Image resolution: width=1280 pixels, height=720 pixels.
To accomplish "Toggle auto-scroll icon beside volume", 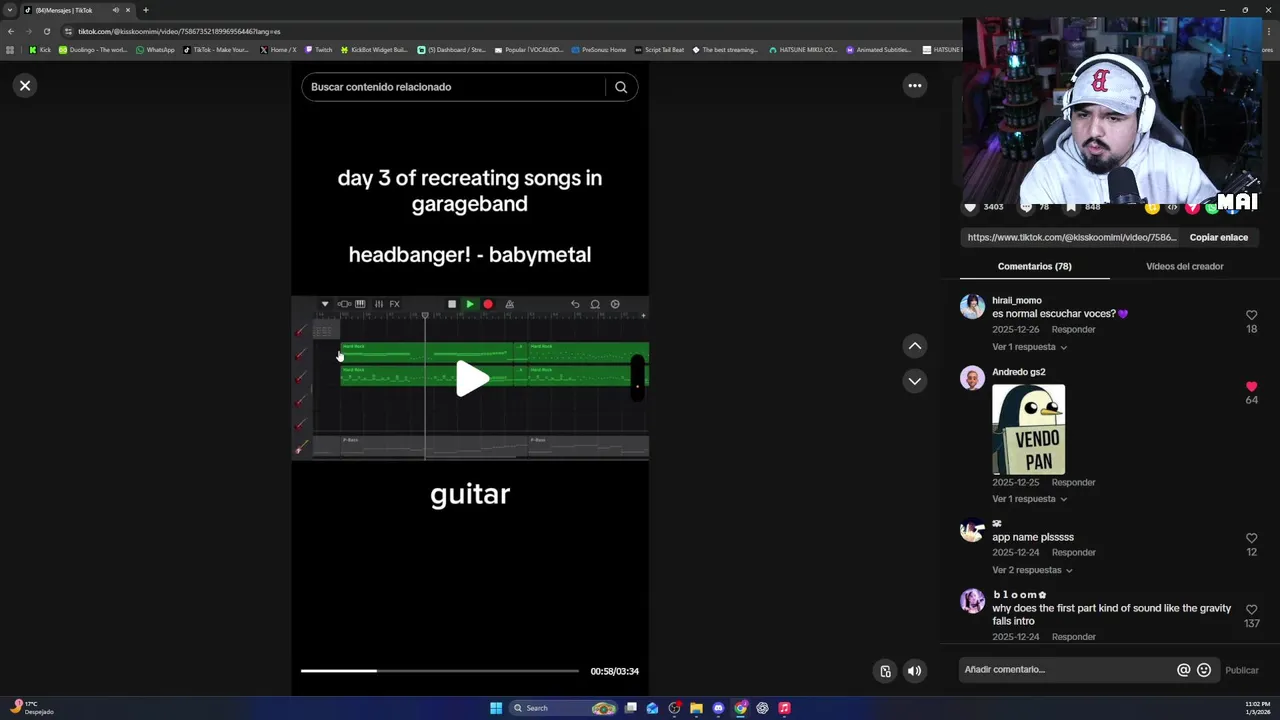I will [x=885, y=671].
